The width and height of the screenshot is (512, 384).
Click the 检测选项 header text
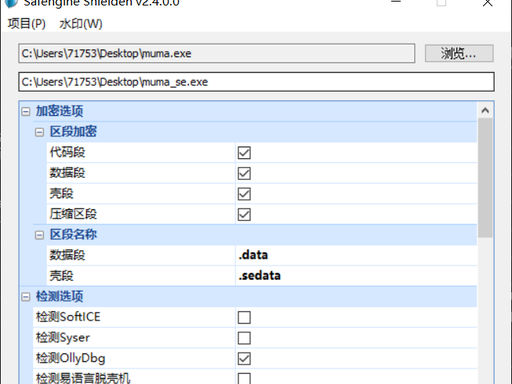tap(59, 296)
